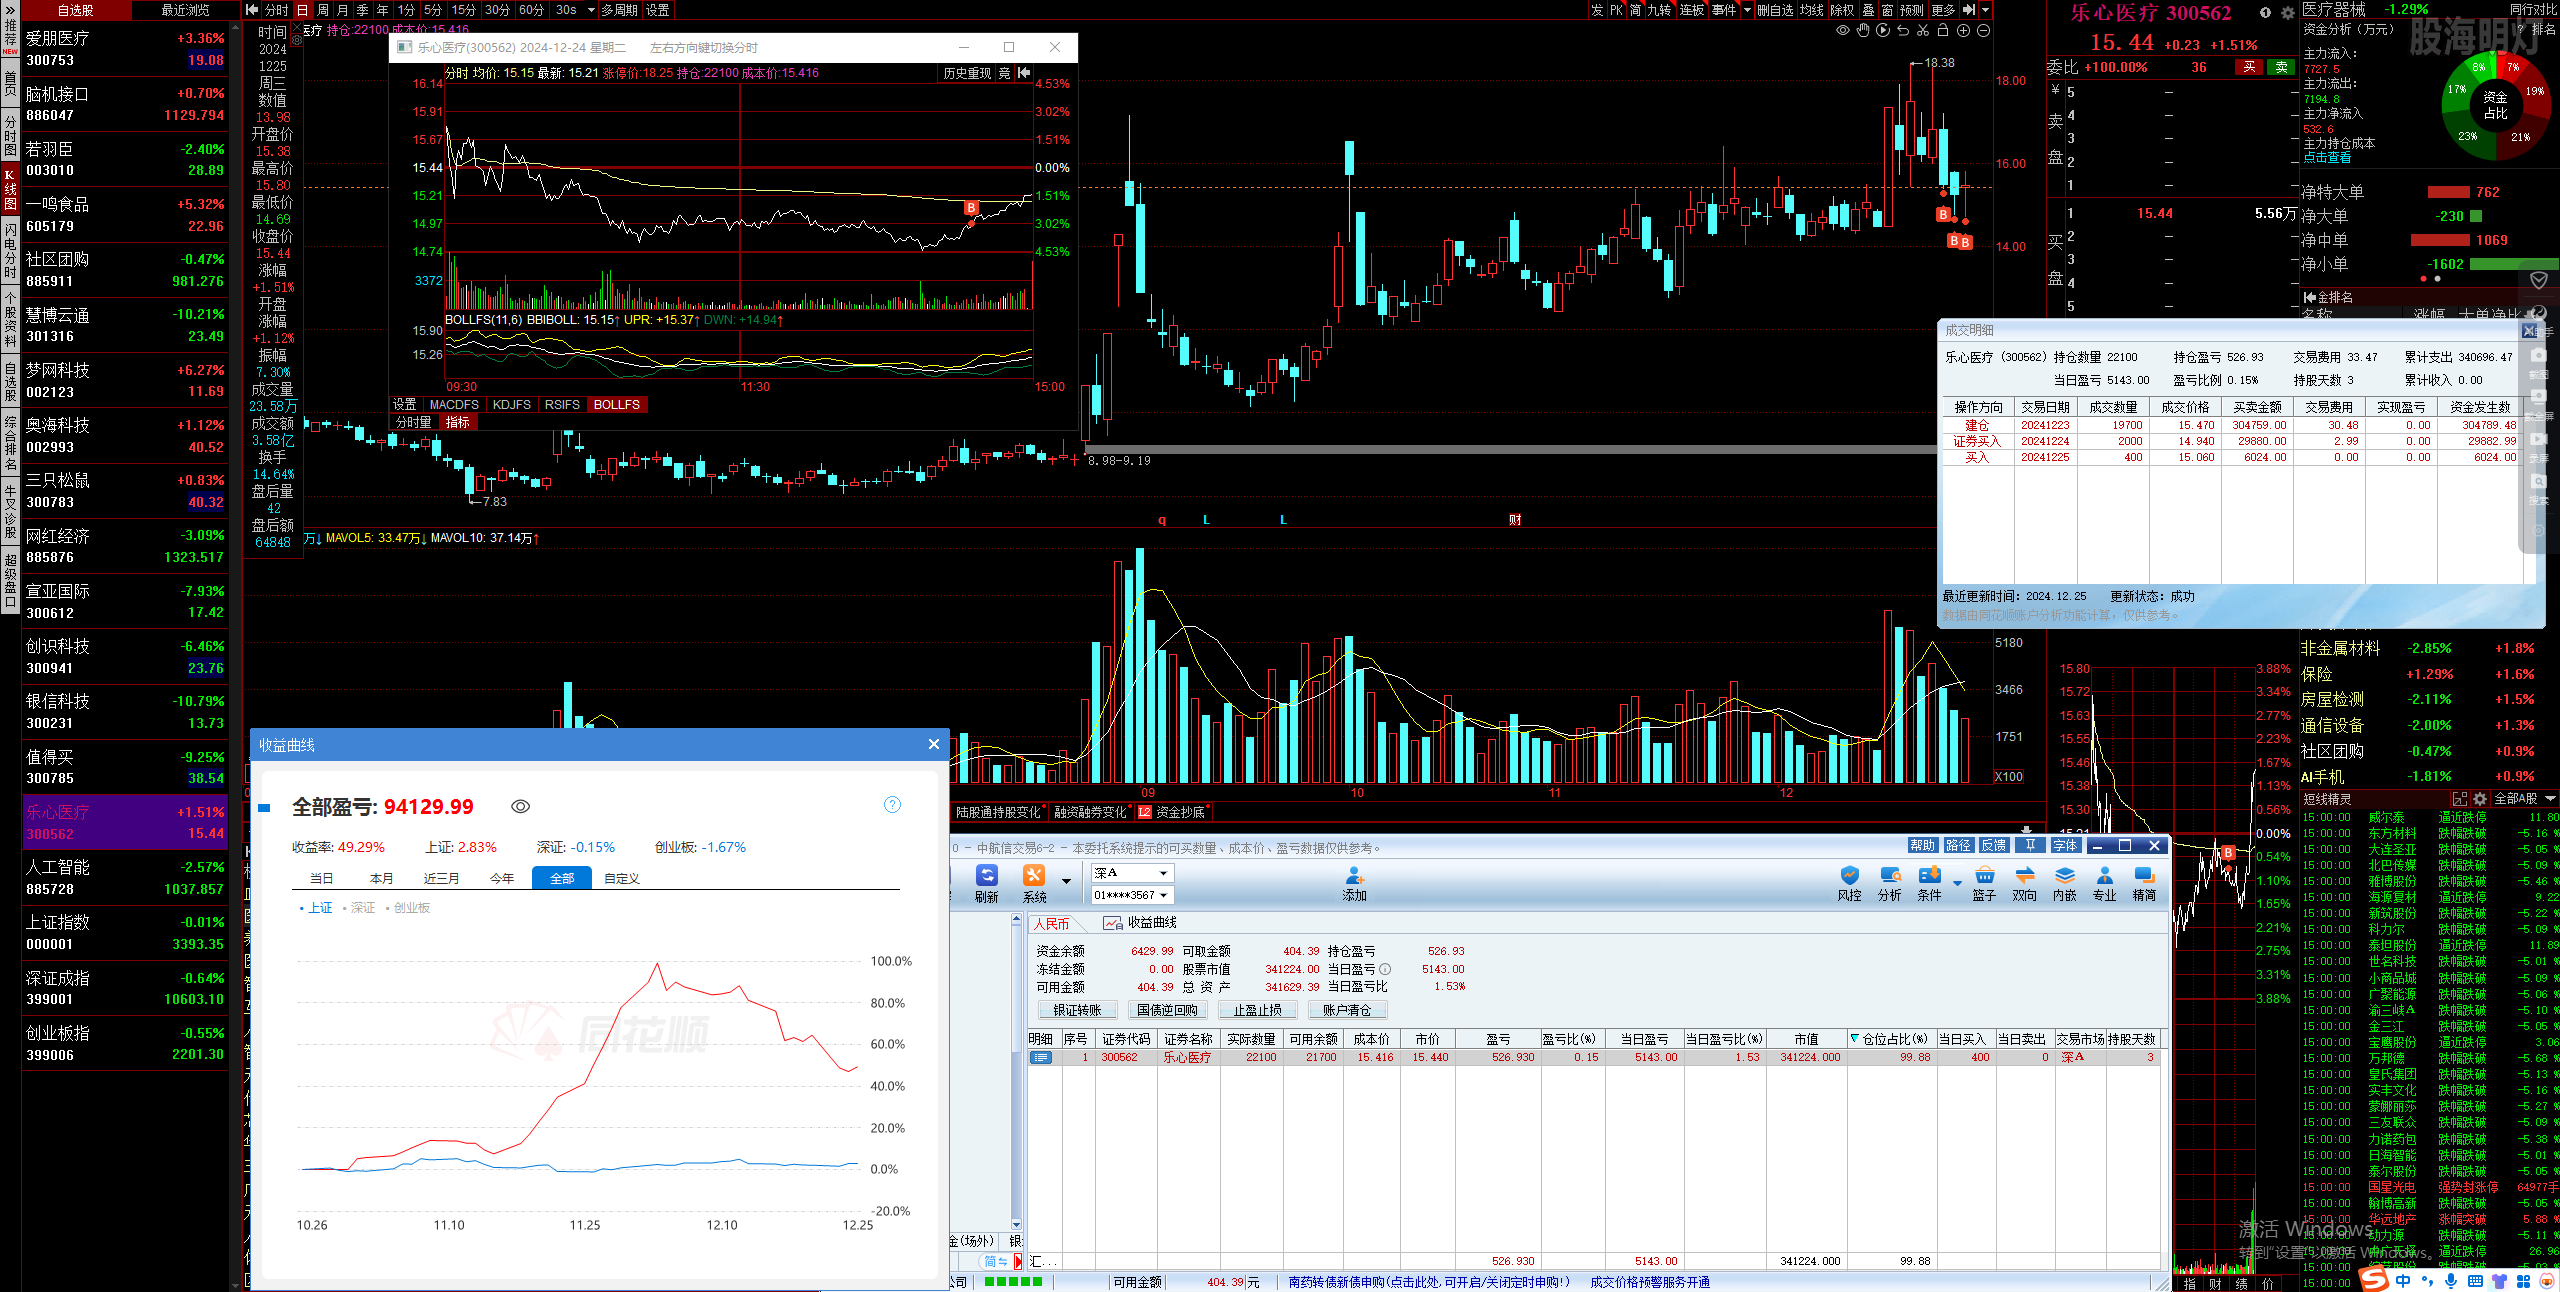The image size is (2560, 1292).
Task: Click the 国债逆回购 button
Action: pos(1167,1010)
